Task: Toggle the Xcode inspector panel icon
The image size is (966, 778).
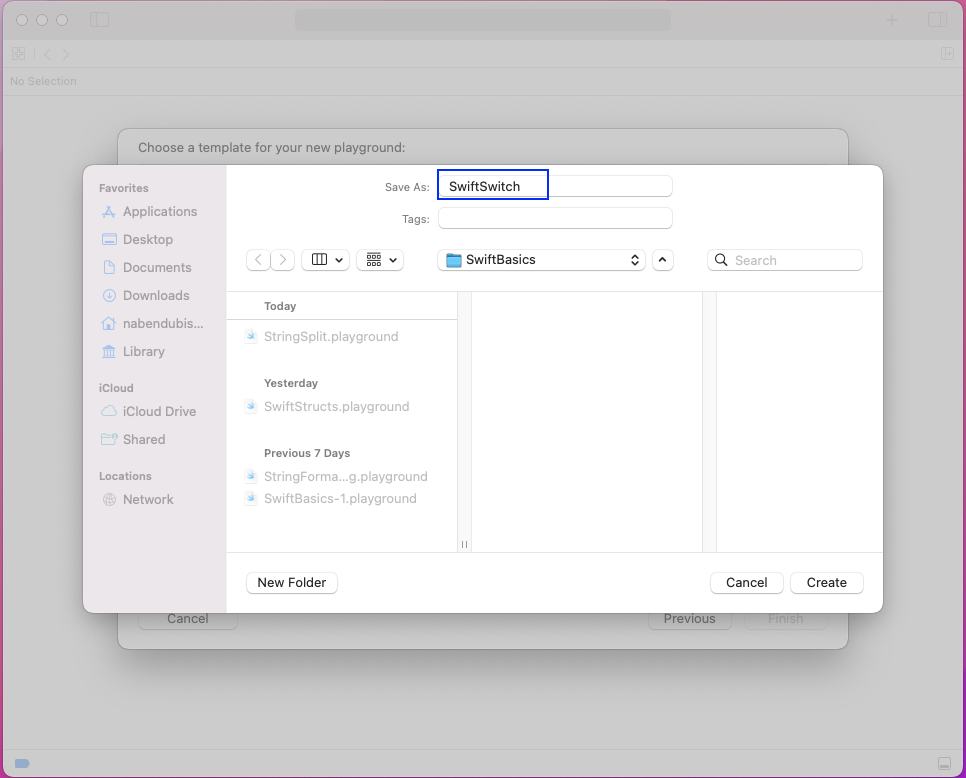Action: tap(938, 20)
